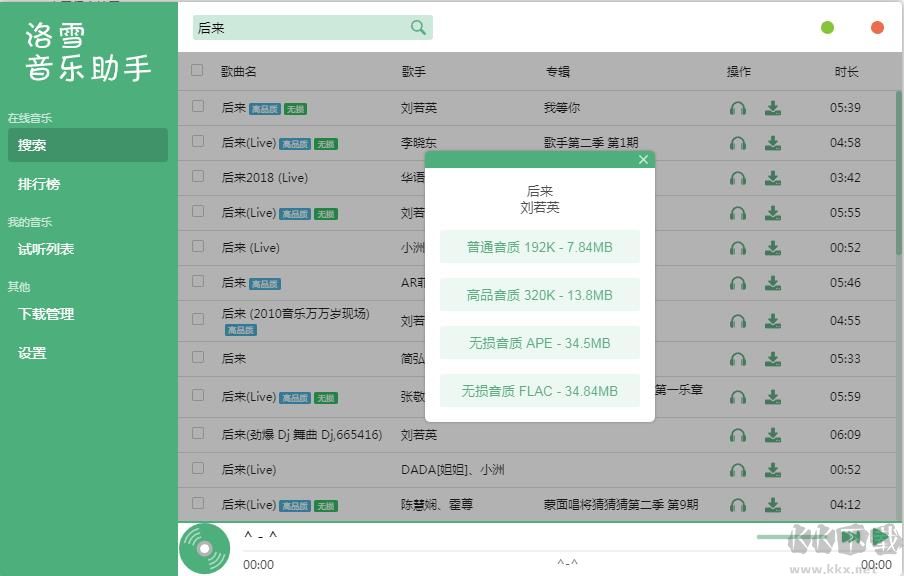The height and width of the screenshot is (576, 904).
Task: Check the box for 李晓东 后来(Live)
Action: coord(198,141)
